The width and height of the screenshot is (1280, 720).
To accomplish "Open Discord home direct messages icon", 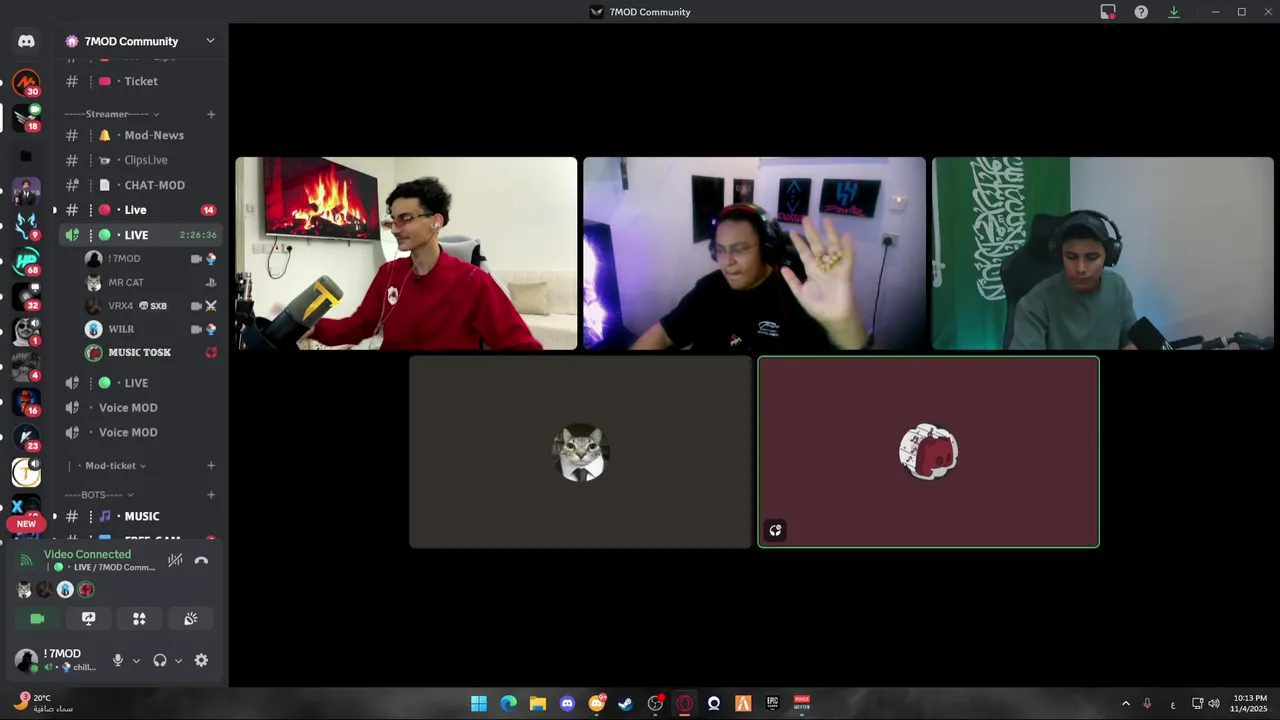I will [26, 41].
